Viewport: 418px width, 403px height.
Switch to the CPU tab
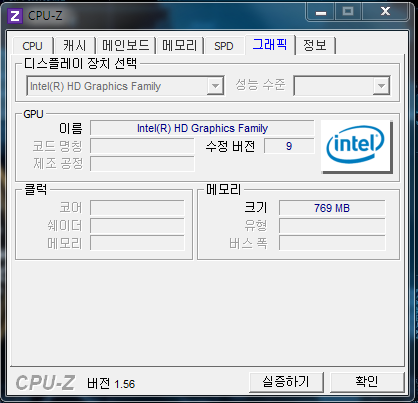32,46
